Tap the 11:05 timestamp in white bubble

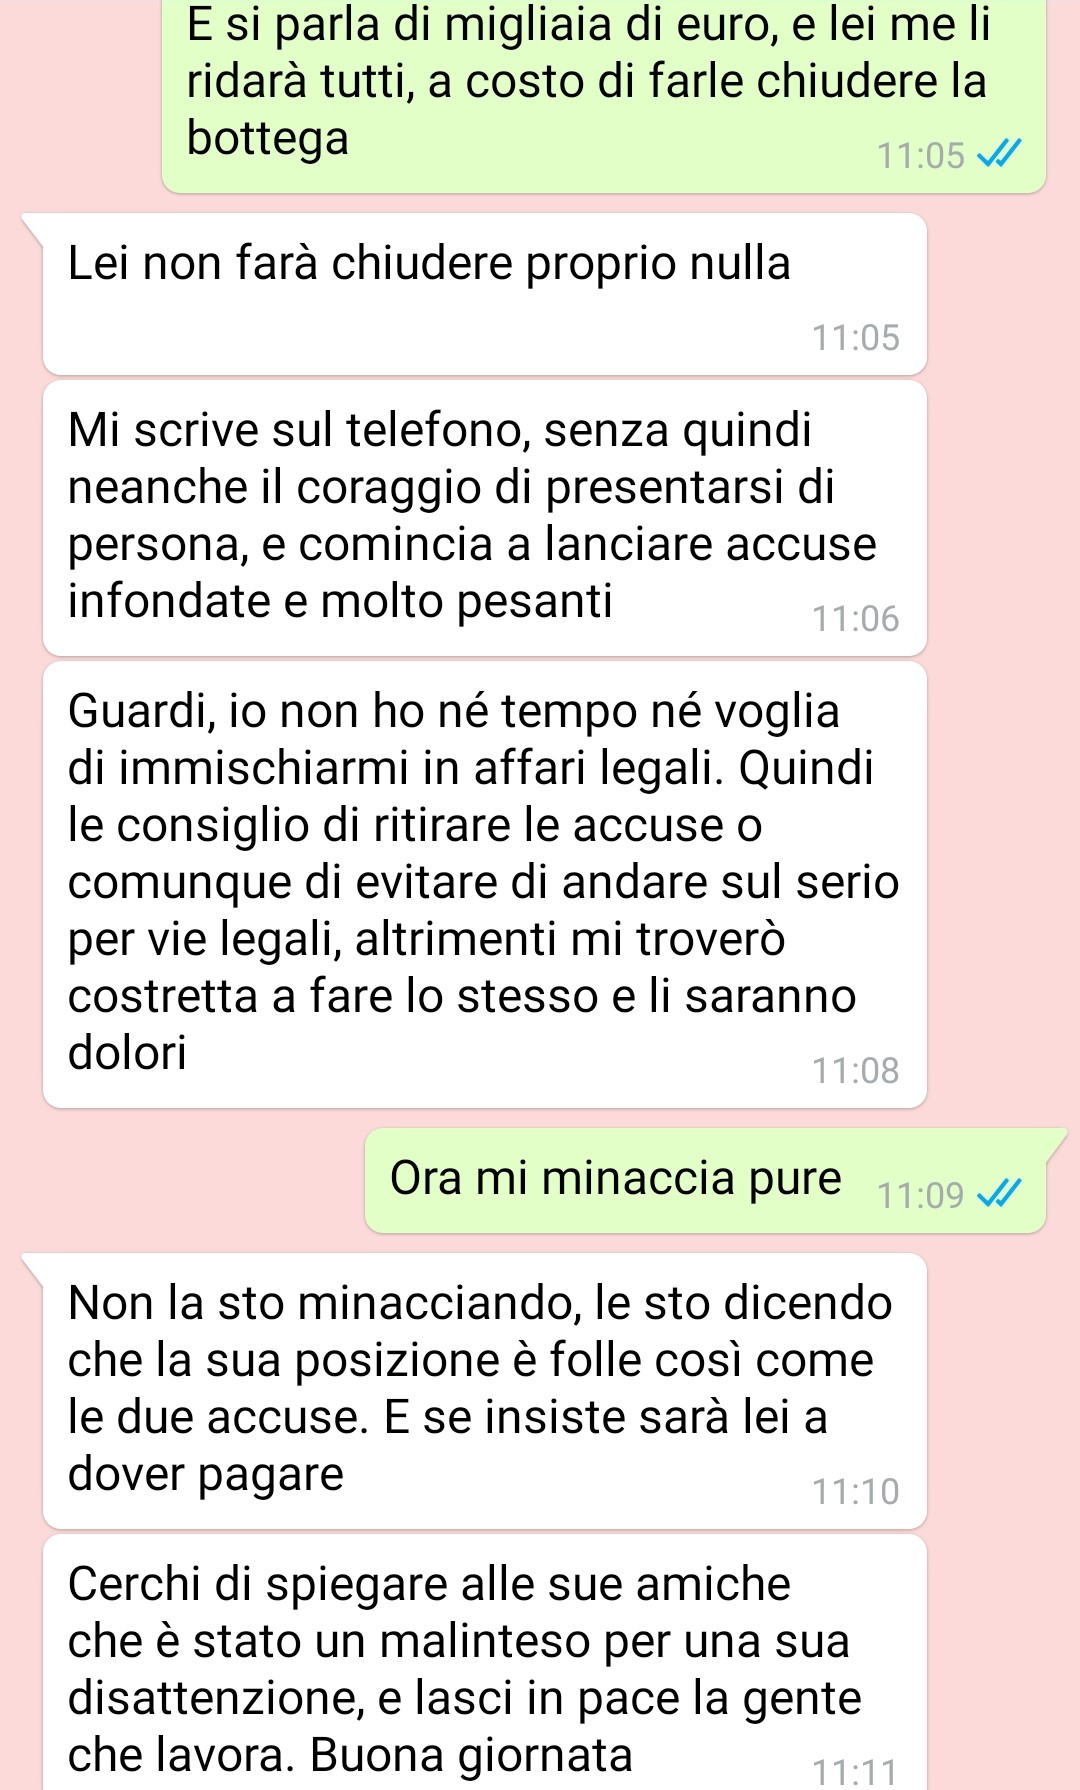click(x=856, y=338)
